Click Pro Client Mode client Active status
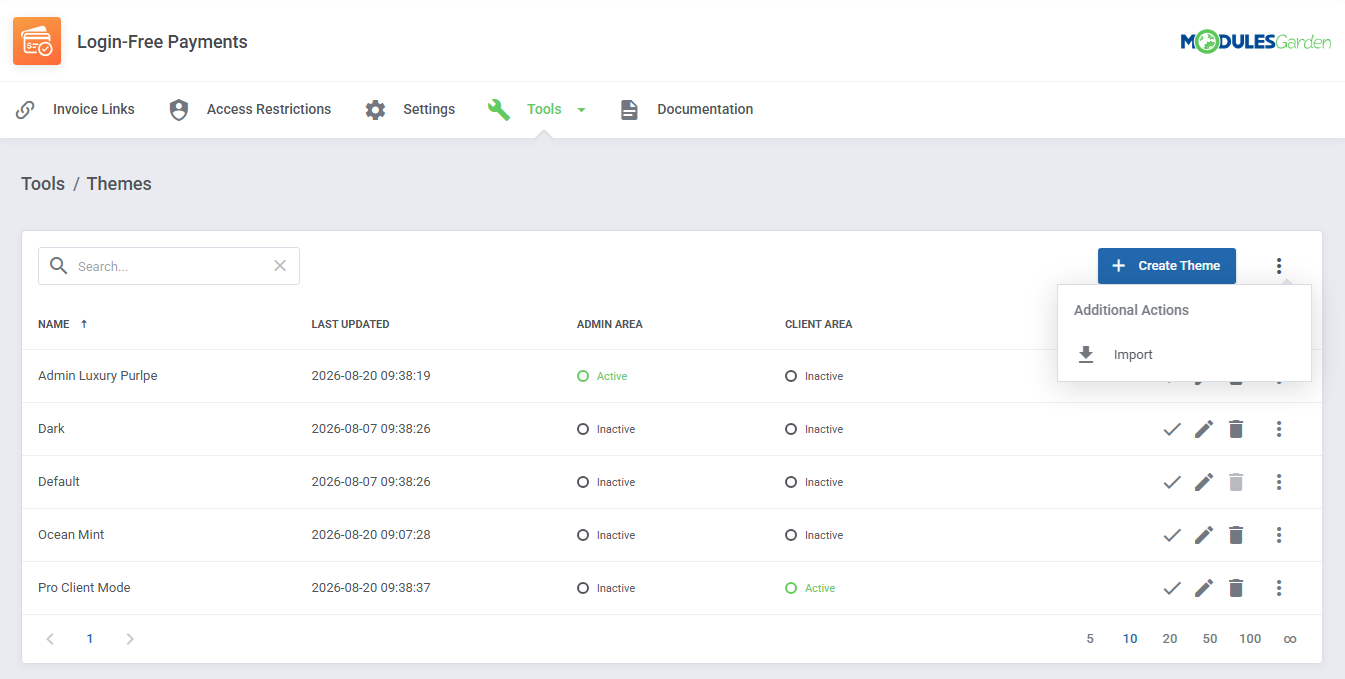The width and height of the screenshot is (1345, 679). (810, 588)
